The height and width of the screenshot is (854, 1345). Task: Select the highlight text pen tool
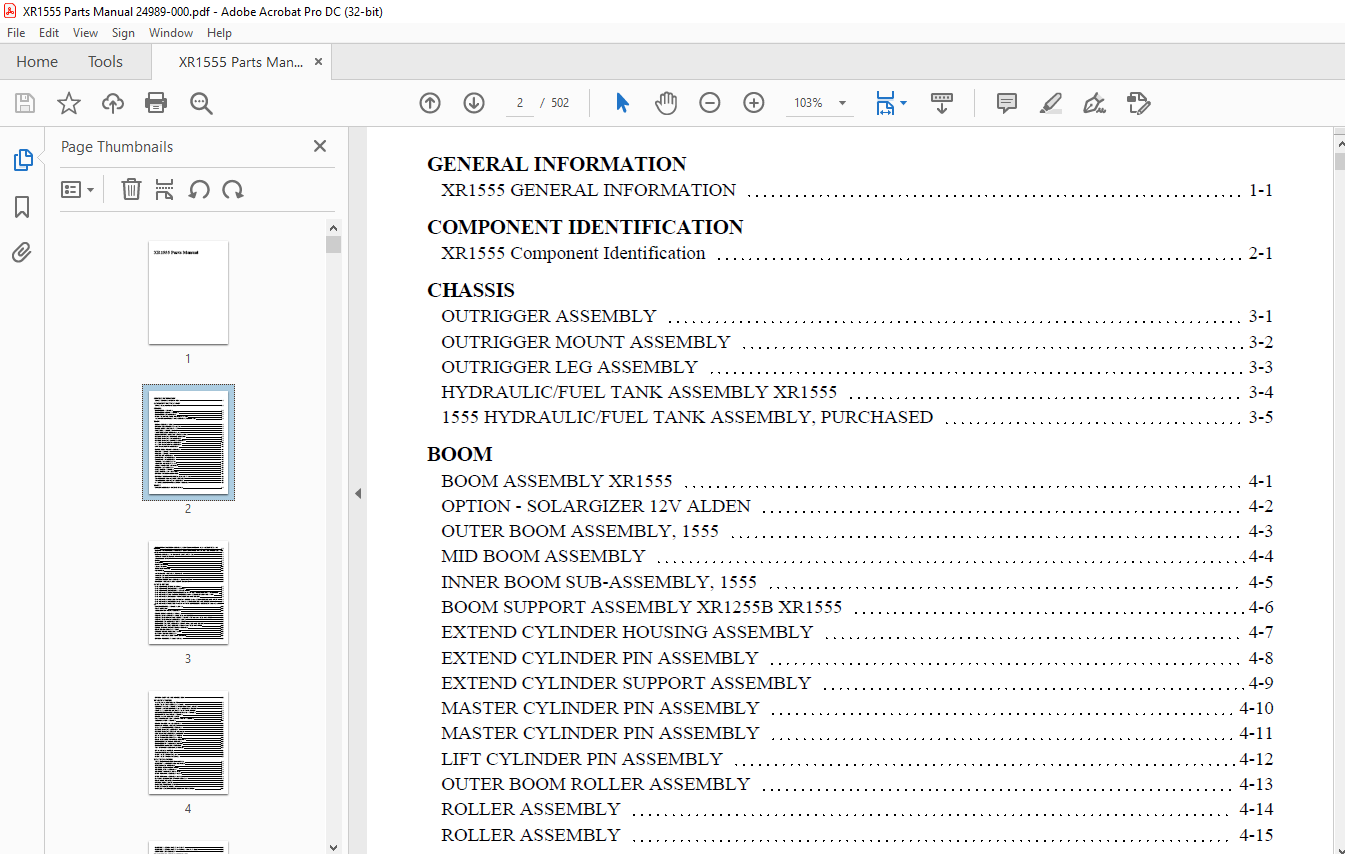[x=1051, y=103]
